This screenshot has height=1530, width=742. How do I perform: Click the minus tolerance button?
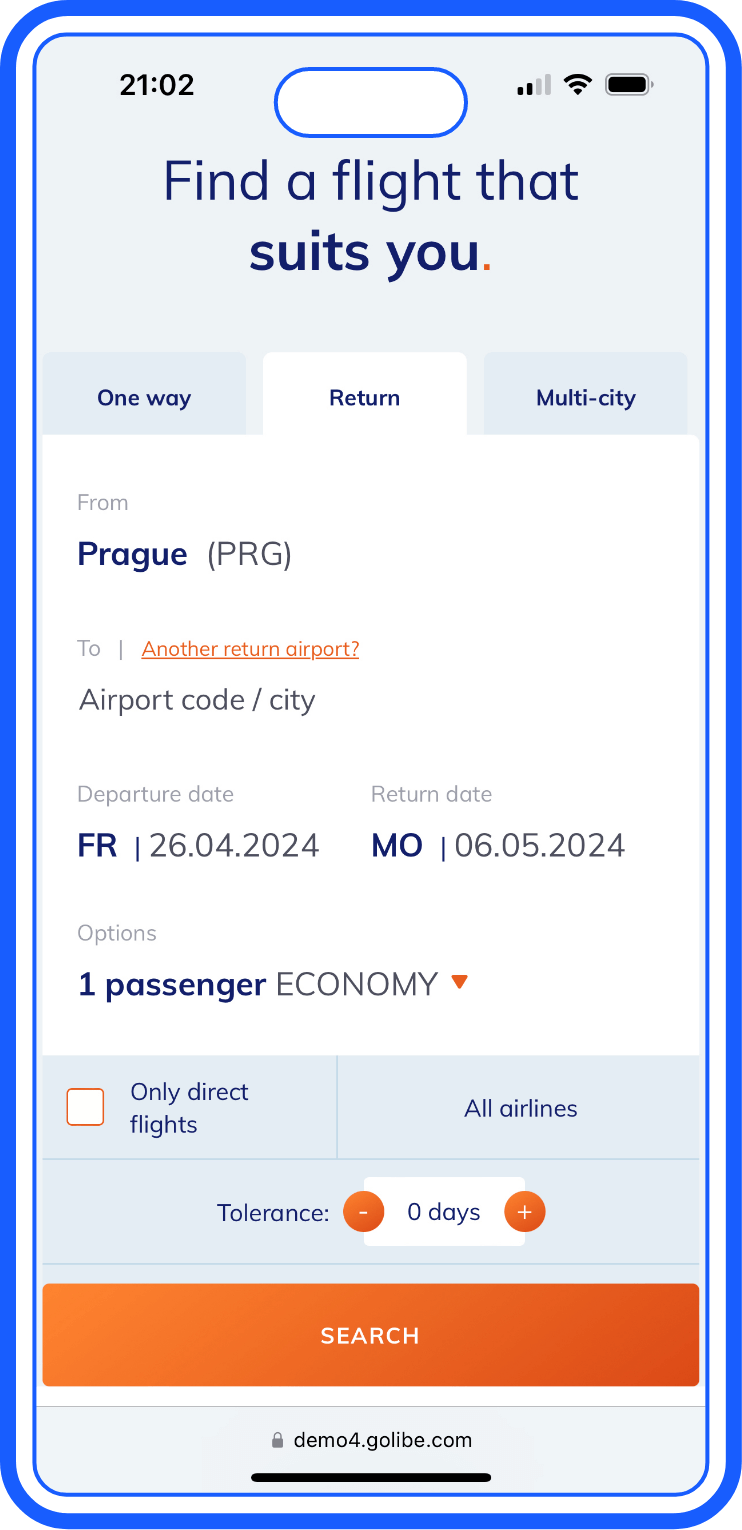click(x=364, y=1212)
